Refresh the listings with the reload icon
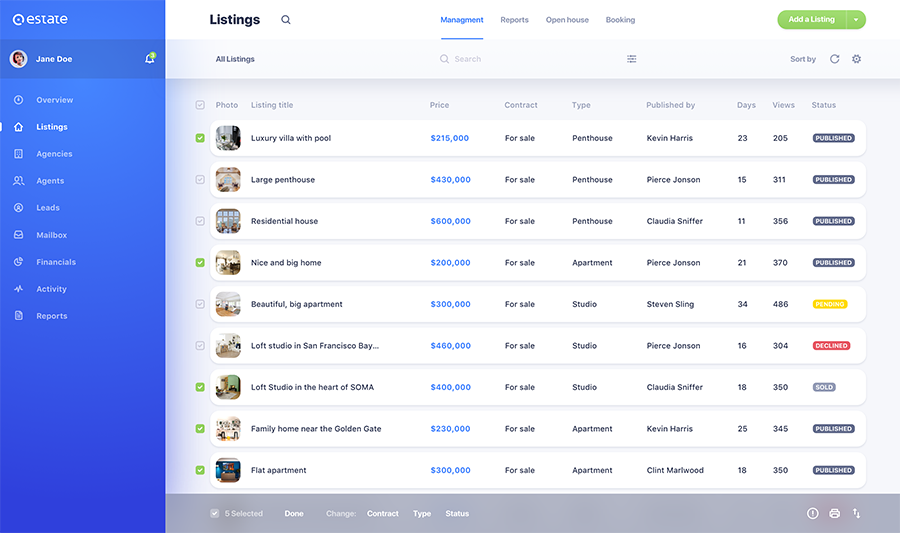 [x=835, y=59]
